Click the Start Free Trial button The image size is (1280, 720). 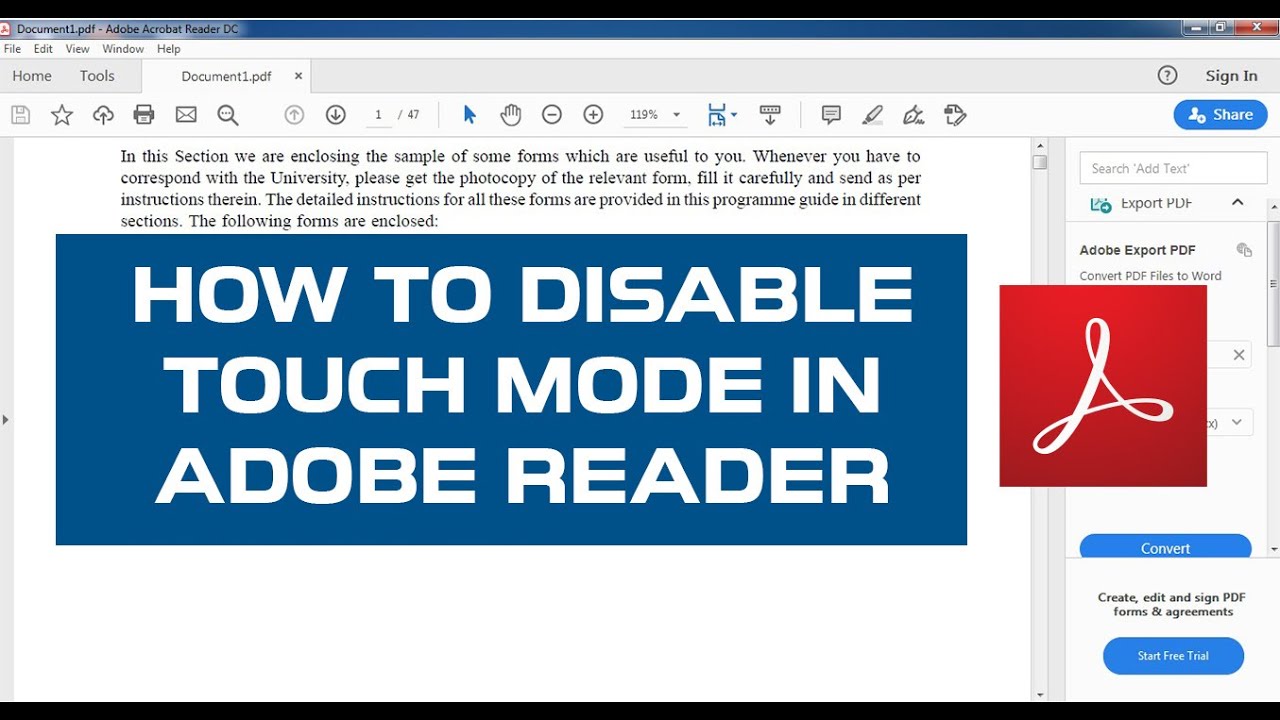(1173, 656)
